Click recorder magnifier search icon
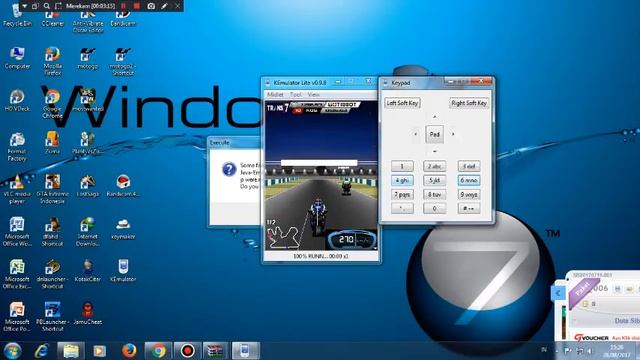This screenshot has width=640, height=360. (47, 6)
